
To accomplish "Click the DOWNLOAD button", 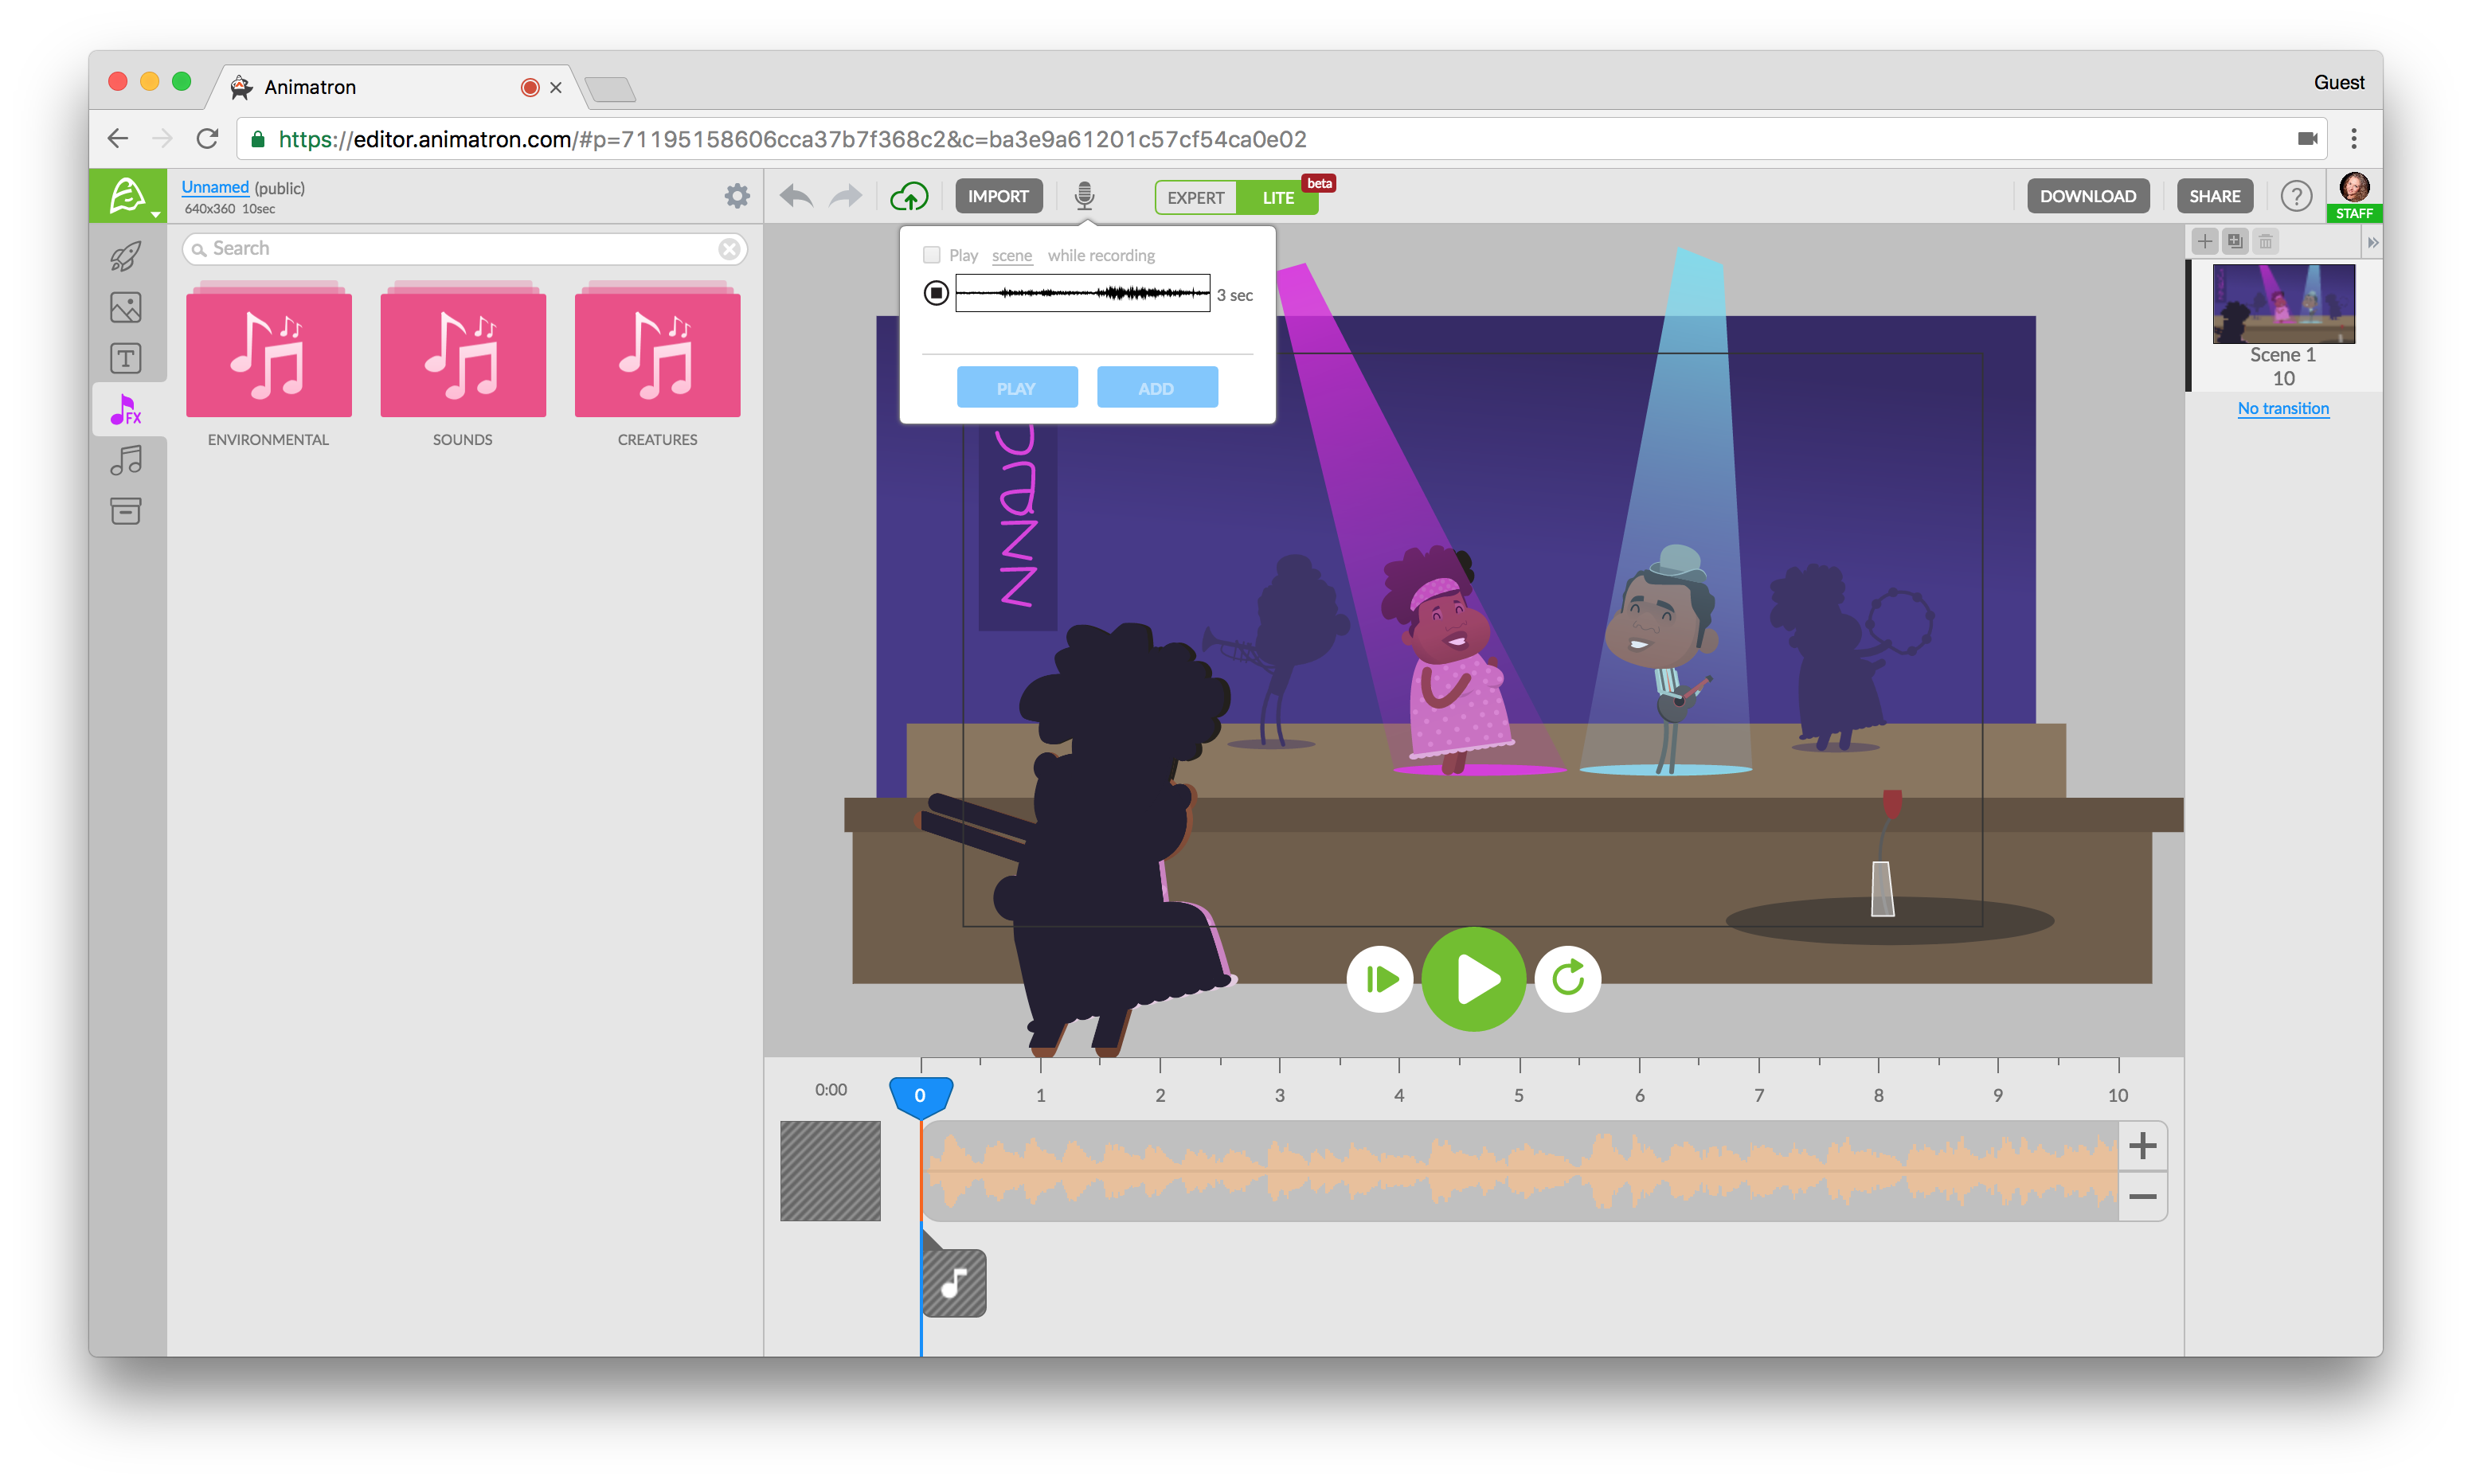I will (x=2087, y=196).
